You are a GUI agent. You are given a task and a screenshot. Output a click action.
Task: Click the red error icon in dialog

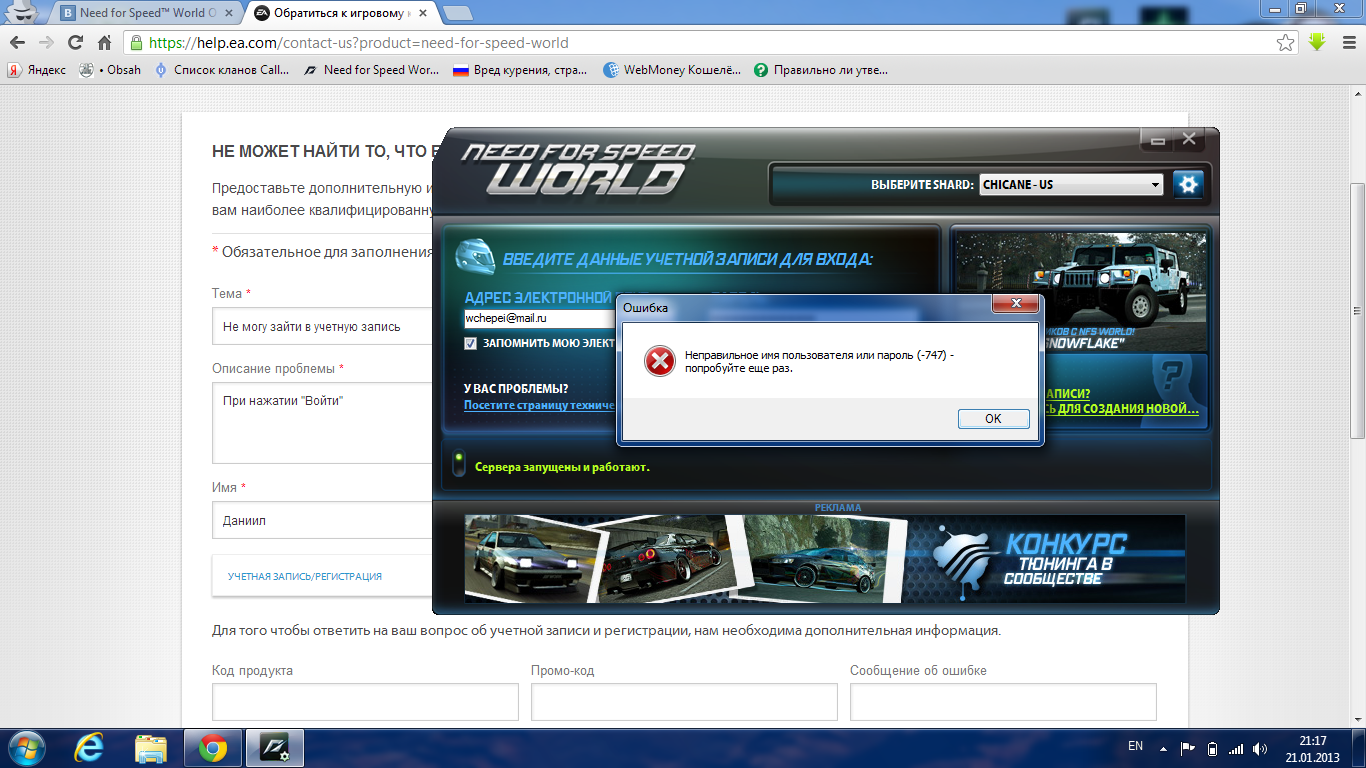pos(659,361)
